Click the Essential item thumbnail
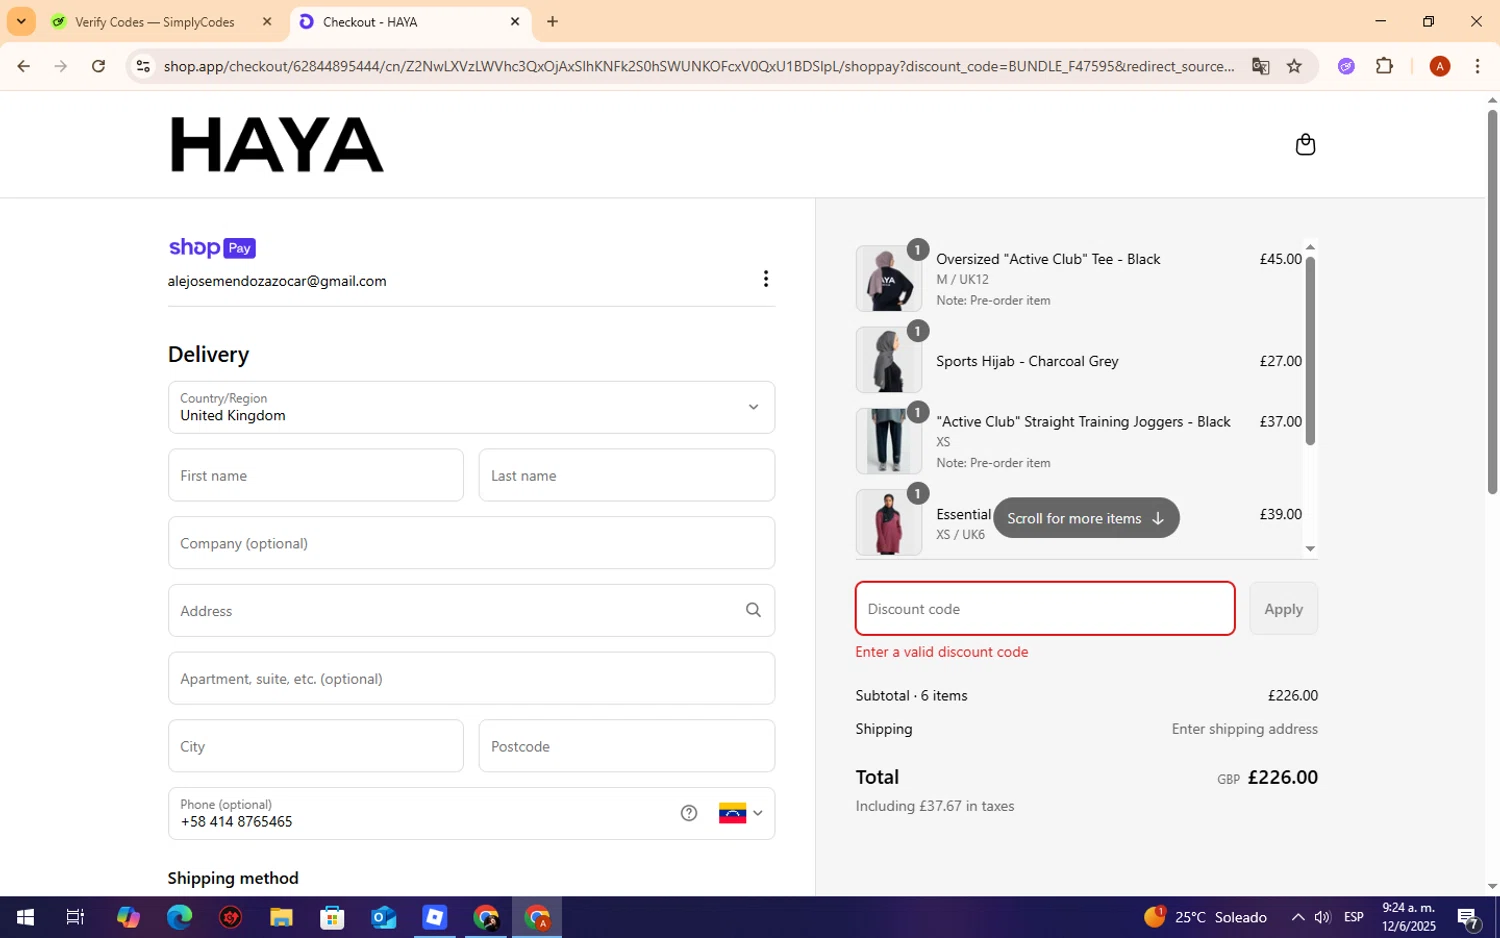Screen dimensions: 1500x938 (889, 522)
